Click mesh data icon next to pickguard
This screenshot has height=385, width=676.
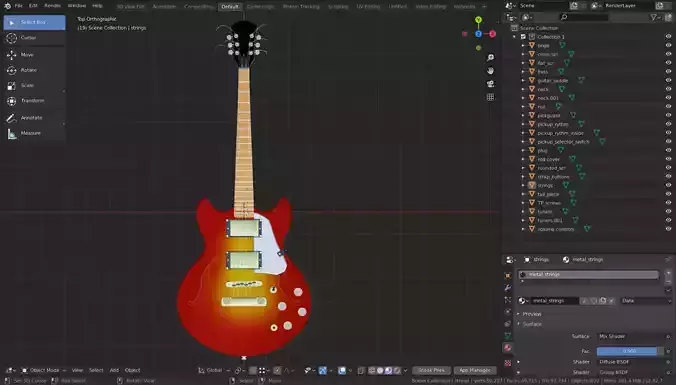tap(573, 115)
